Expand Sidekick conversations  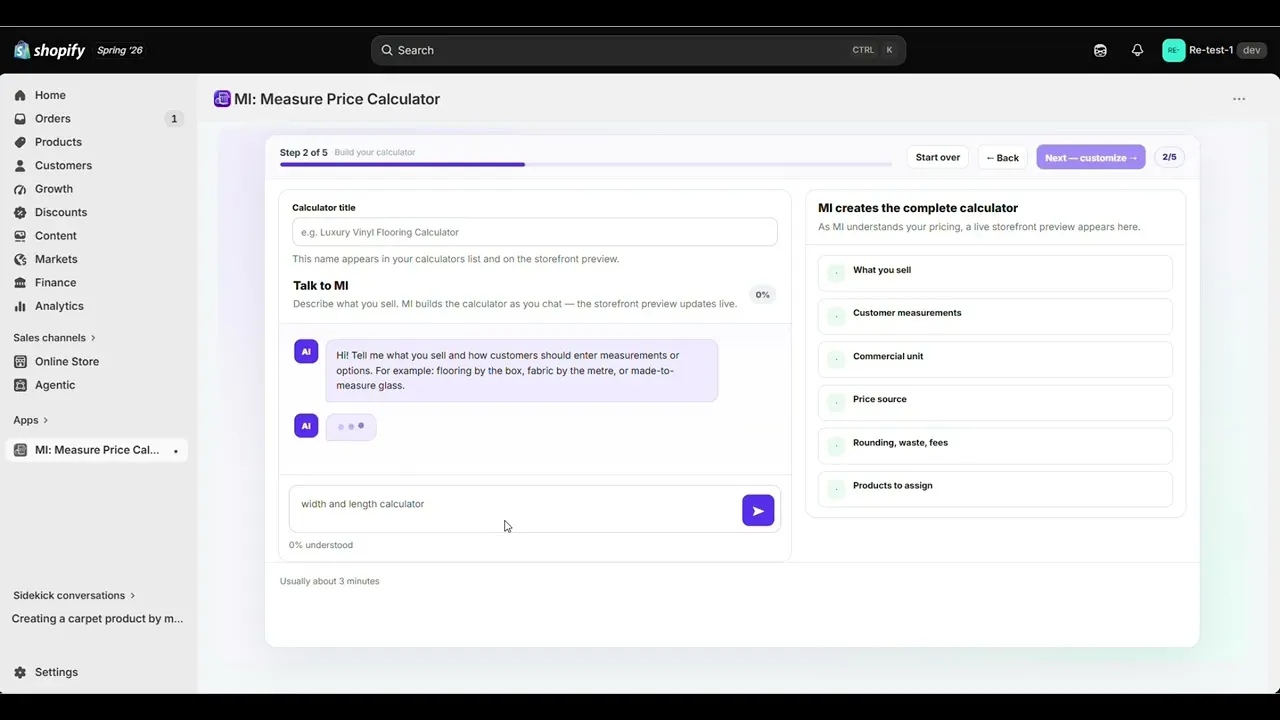pos(74,595)
